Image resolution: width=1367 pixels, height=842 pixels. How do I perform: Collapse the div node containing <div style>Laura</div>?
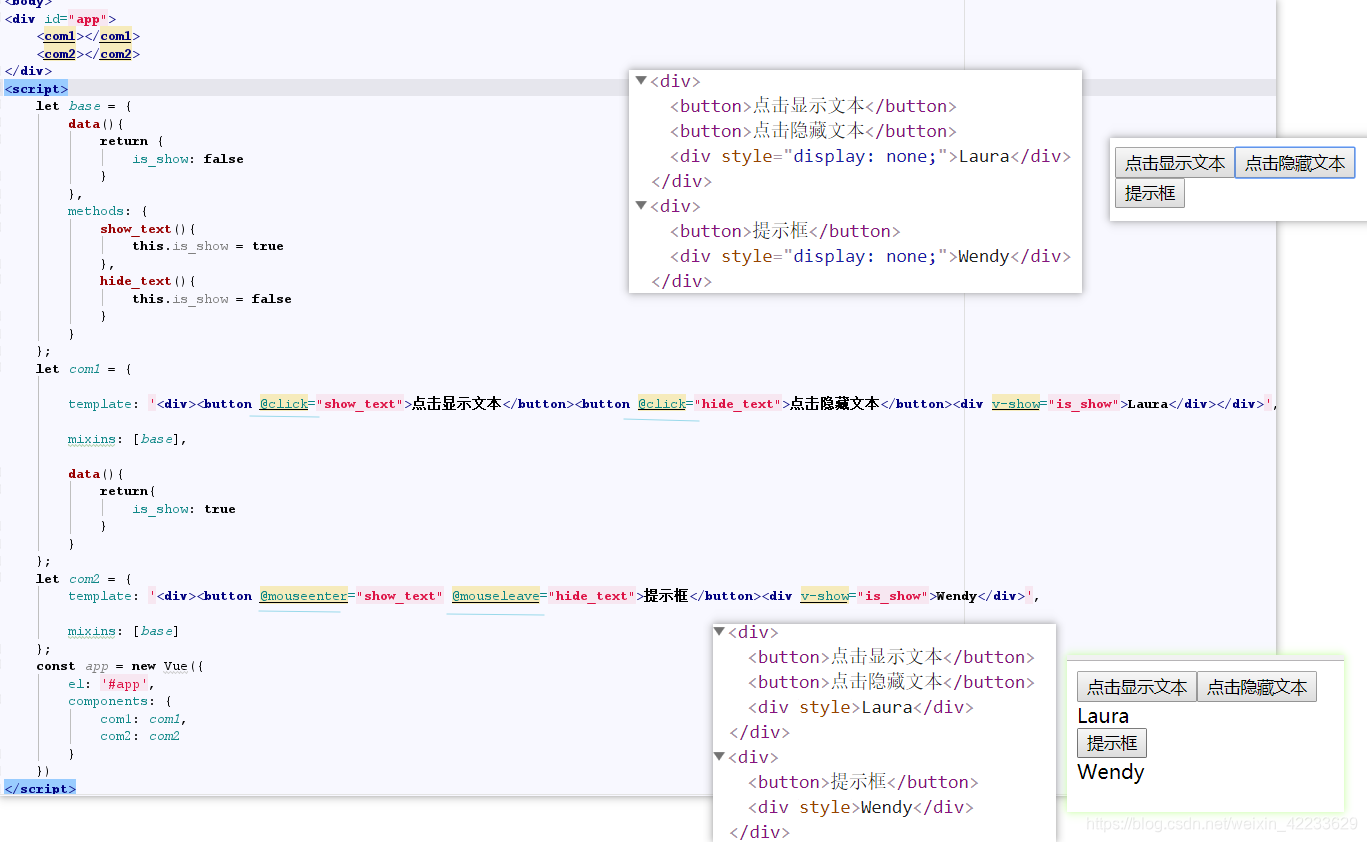(x=719, y=632)
